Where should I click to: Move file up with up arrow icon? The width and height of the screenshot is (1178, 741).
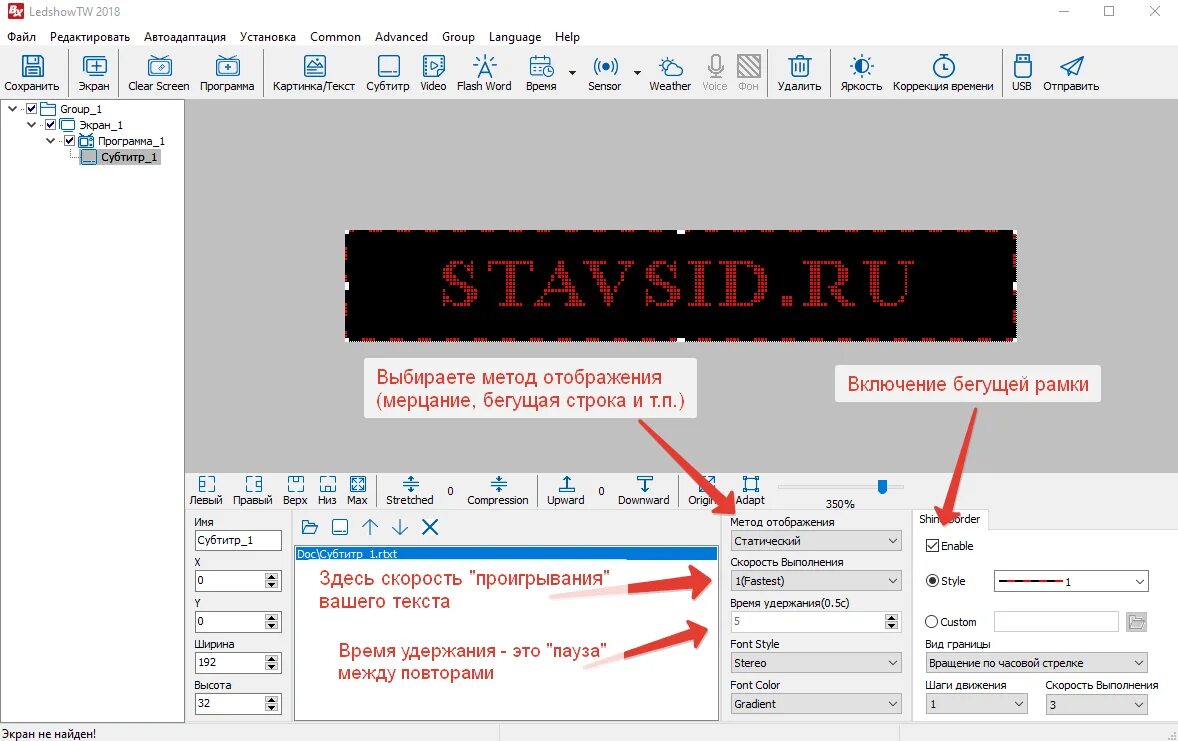click(x=370, y=528)
